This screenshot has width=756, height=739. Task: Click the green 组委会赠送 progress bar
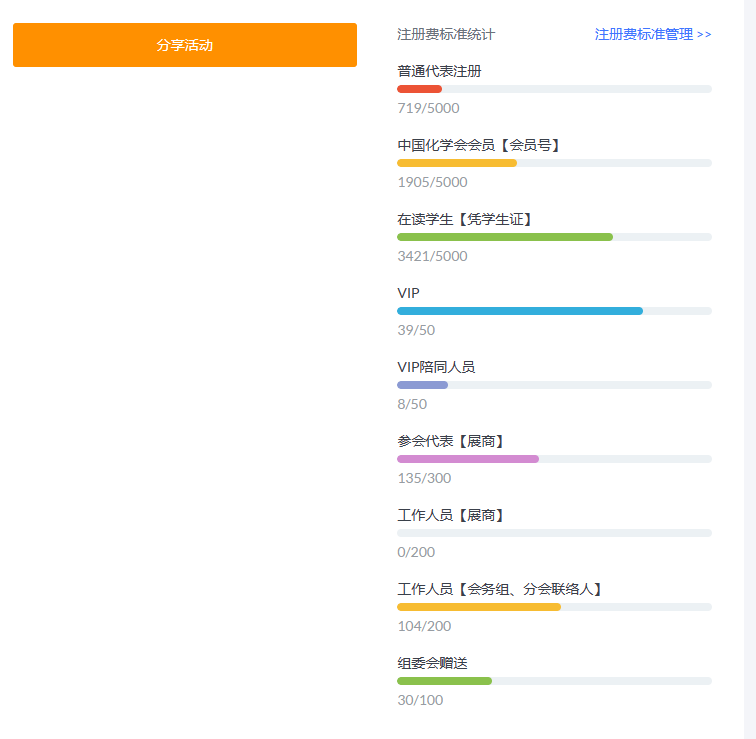pyautogui.click(x=554, y=681)
